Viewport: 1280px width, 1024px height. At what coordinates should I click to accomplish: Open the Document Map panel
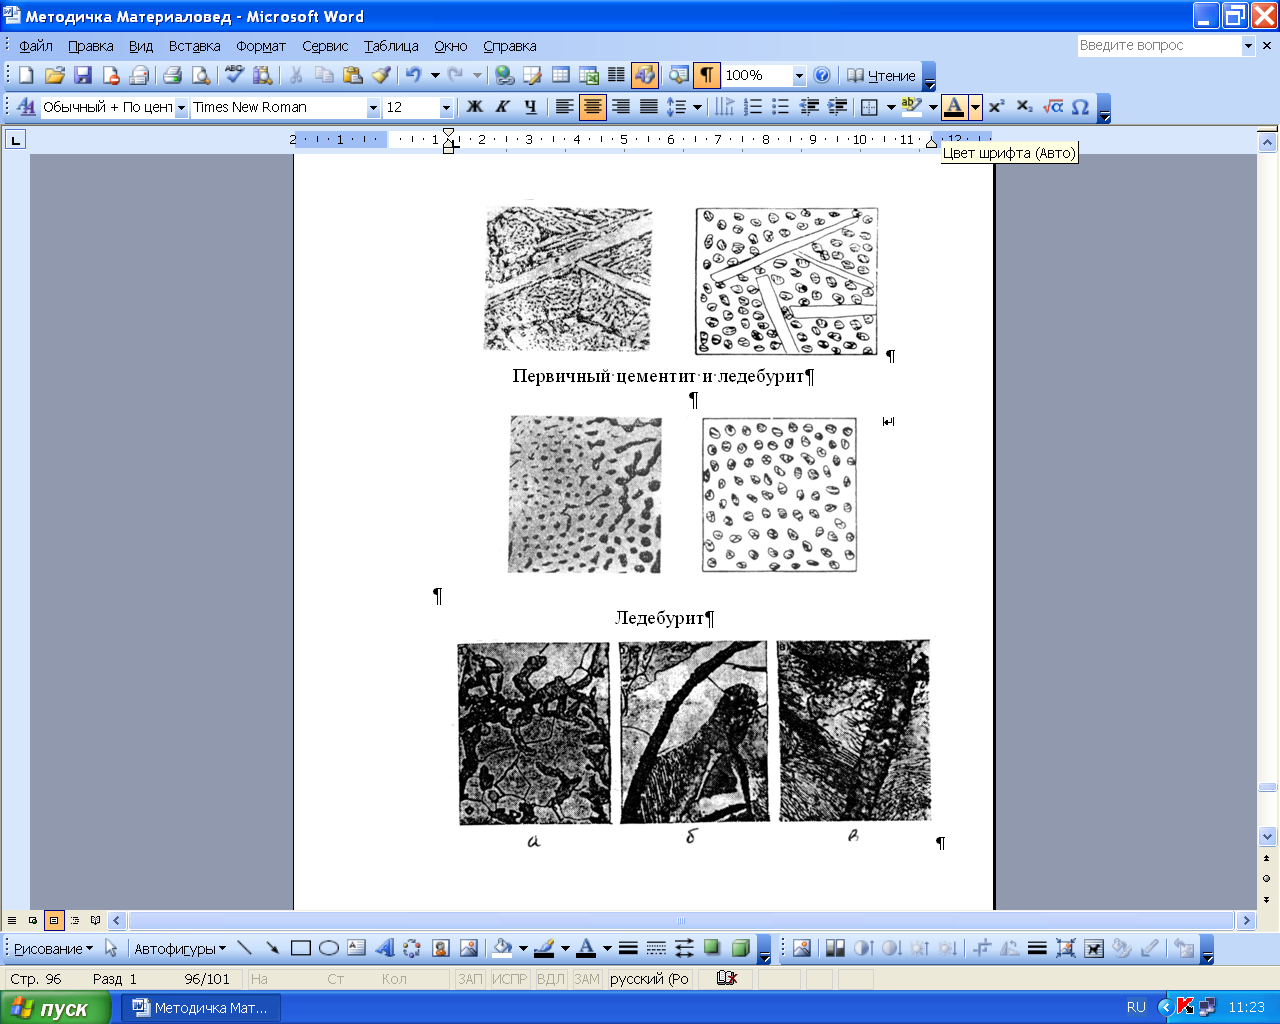[x=679, y=75]
